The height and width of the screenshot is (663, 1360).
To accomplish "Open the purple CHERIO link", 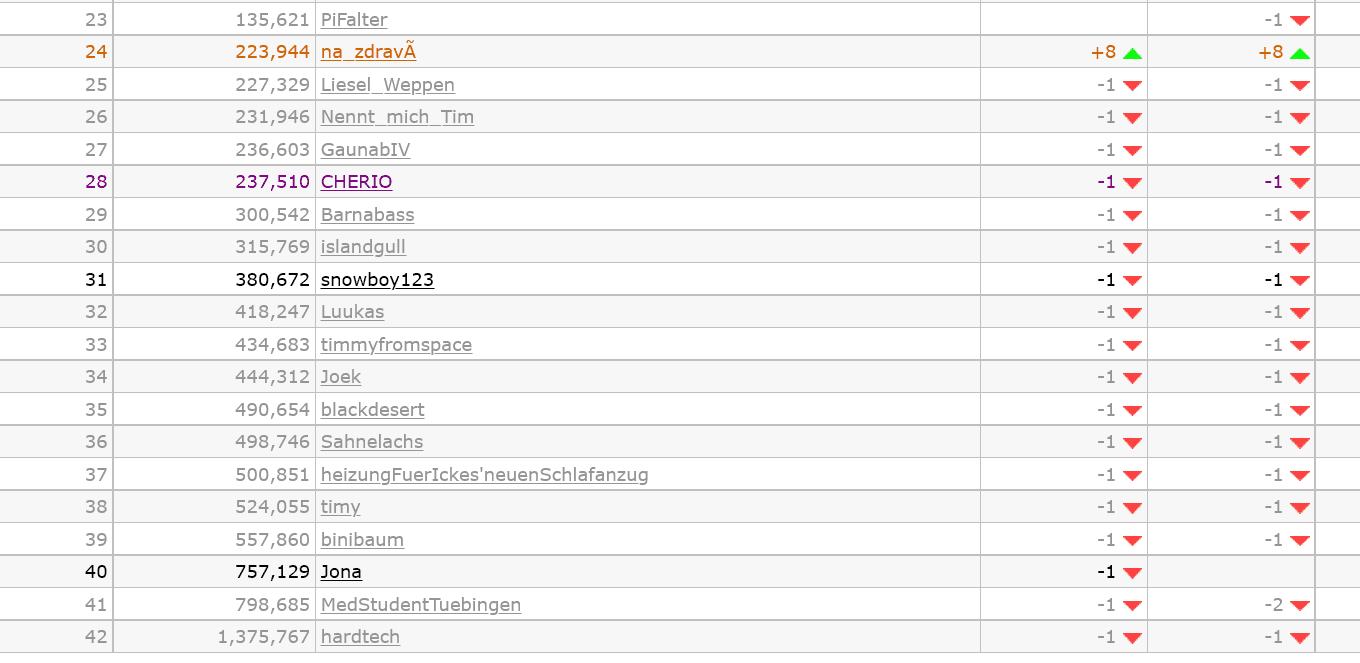I will click(x=356, y=182).
